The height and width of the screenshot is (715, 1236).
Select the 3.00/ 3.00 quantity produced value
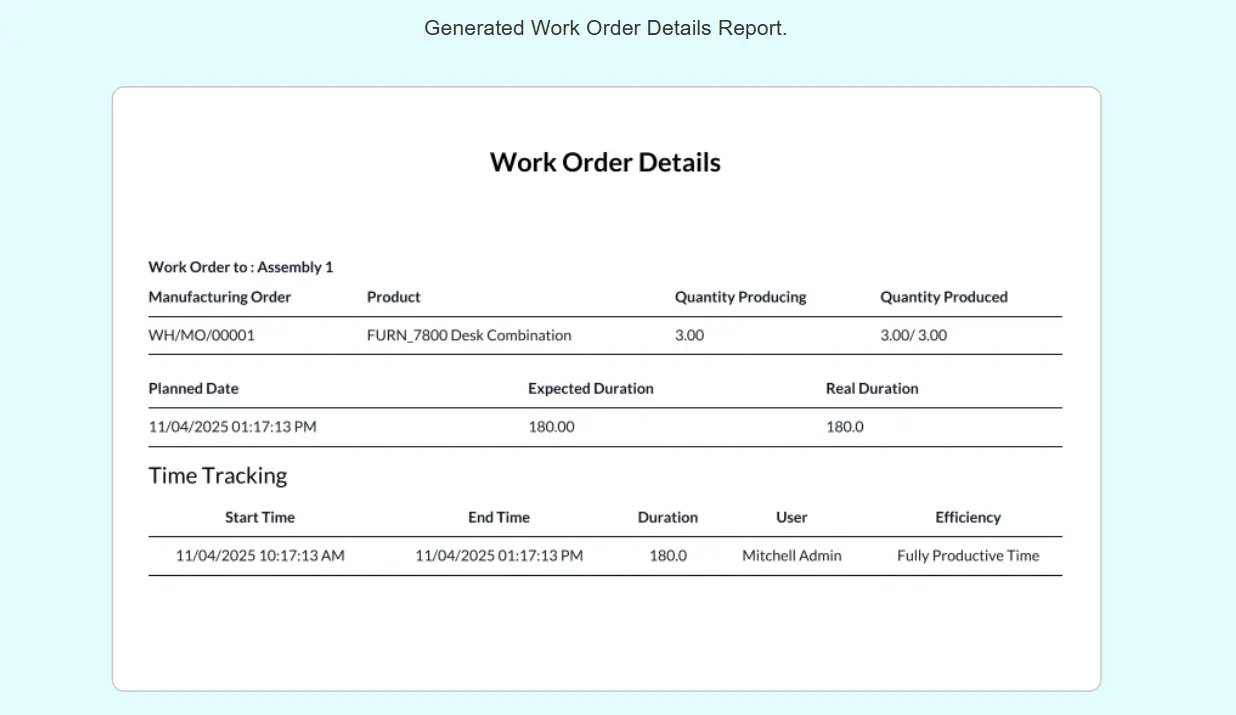pyautogui.click(x=913, y=335)
